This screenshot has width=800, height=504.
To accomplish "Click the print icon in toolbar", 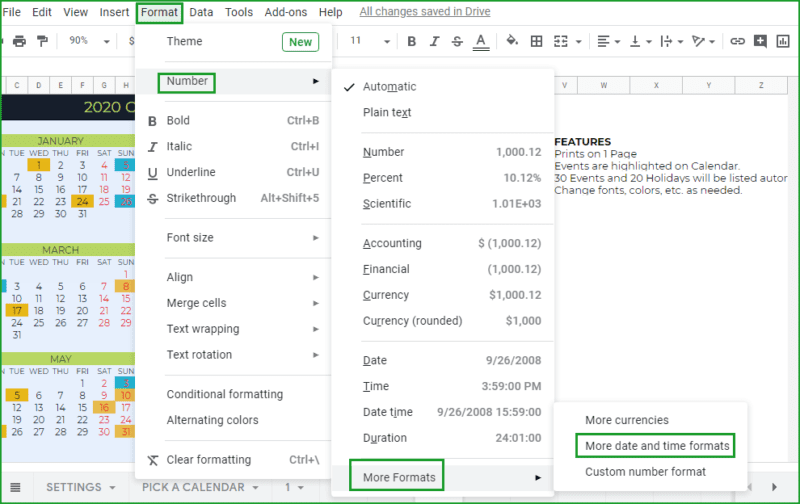I will pos(19,41).
